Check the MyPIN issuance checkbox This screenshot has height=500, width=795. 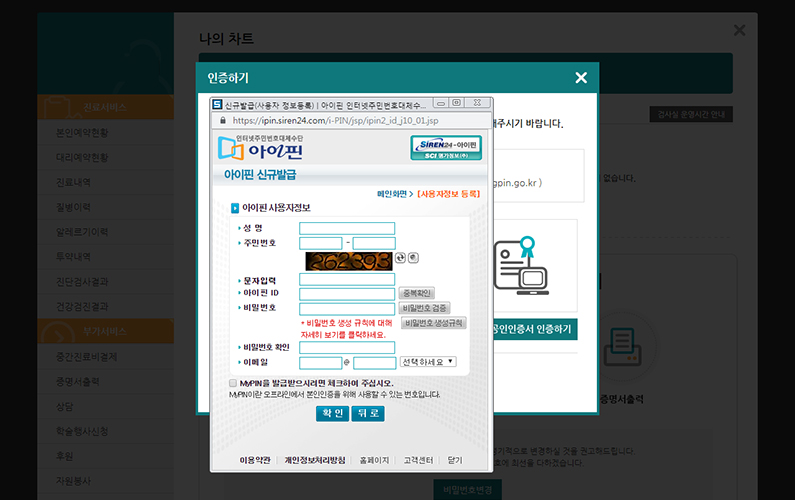(233, 383)
